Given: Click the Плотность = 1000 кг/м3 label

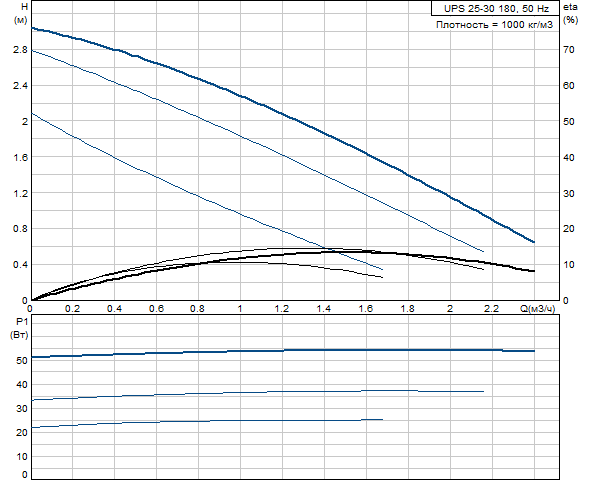Looking at the screenshot, I should [494, 25].
